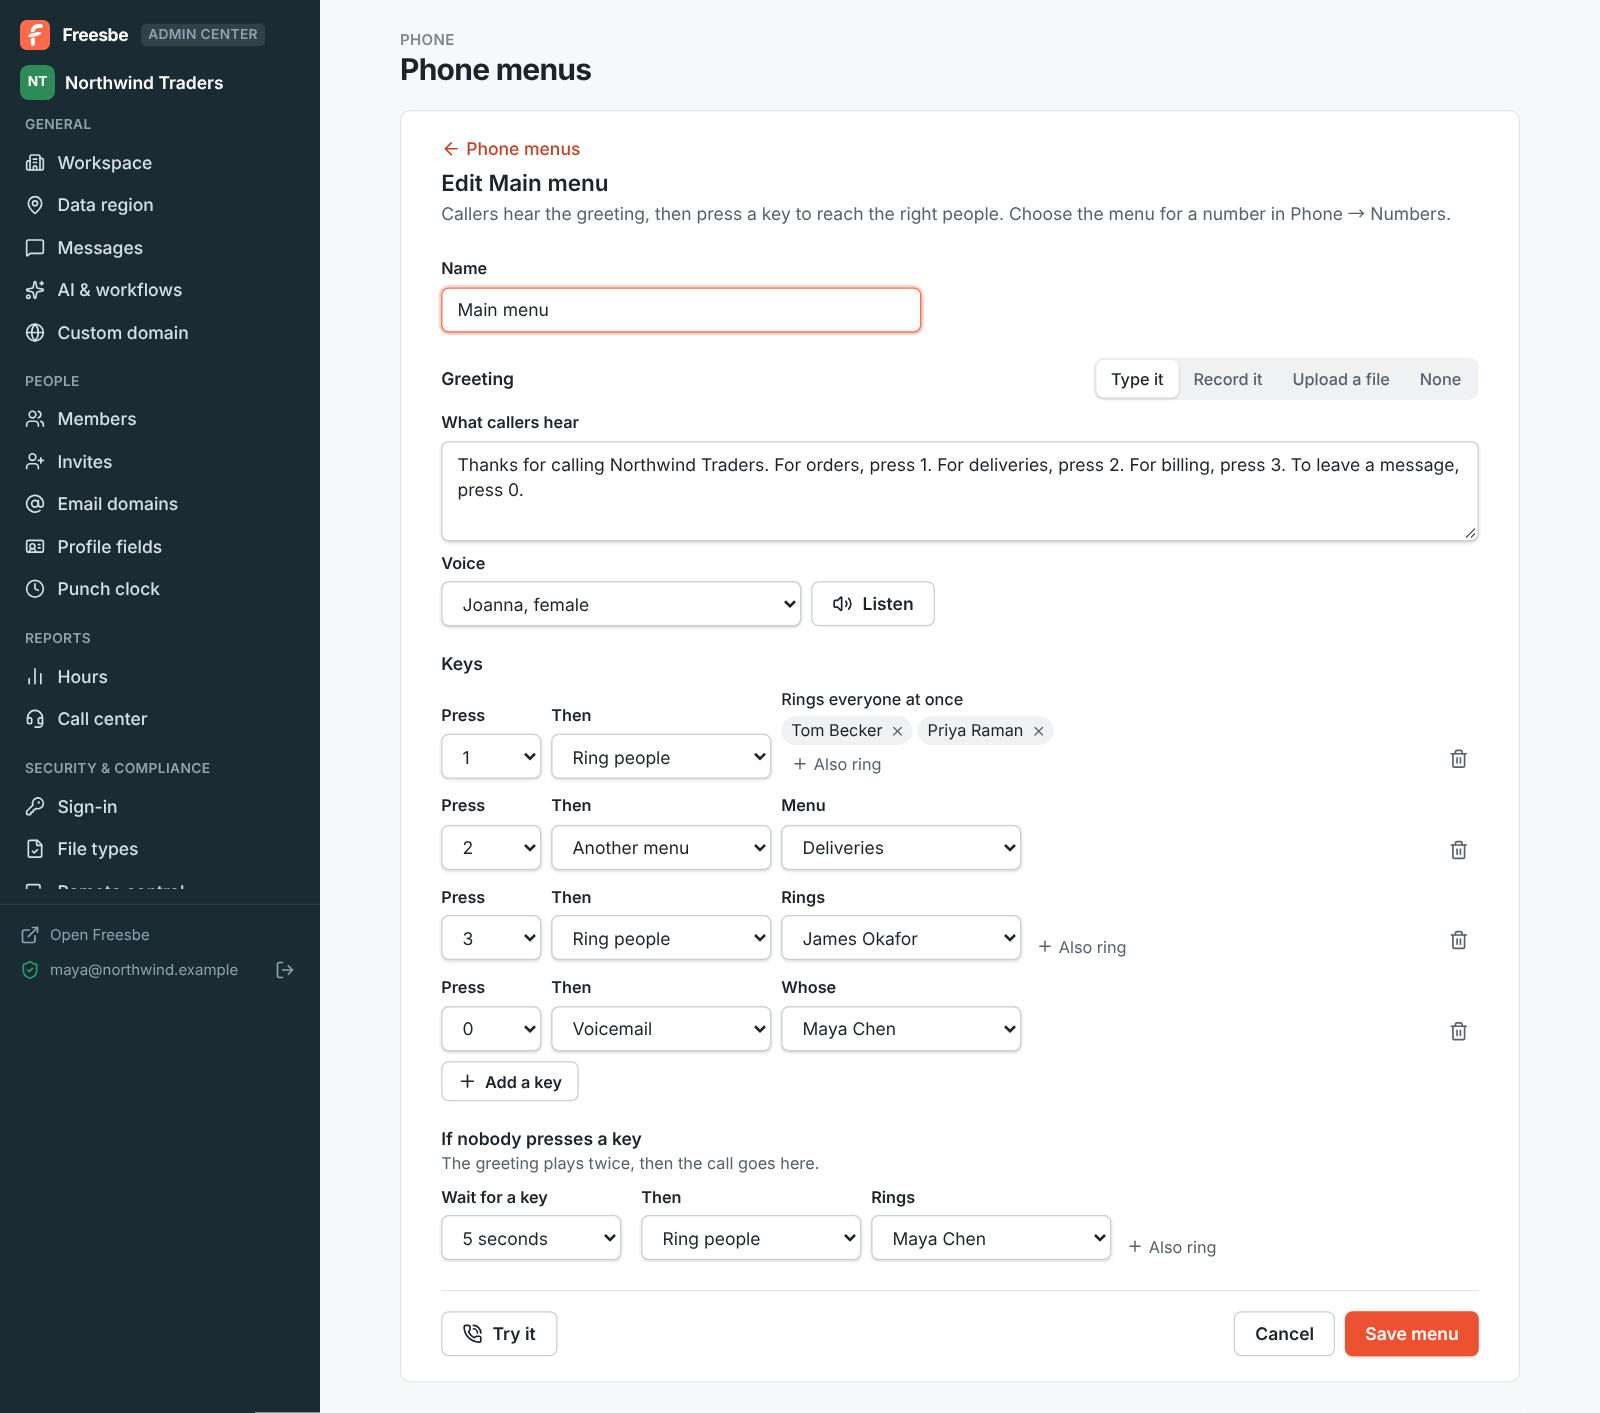This screenshot has width=1600, height=1413.
Task: Click Also ring under key 1
Action: coord(837,764)
